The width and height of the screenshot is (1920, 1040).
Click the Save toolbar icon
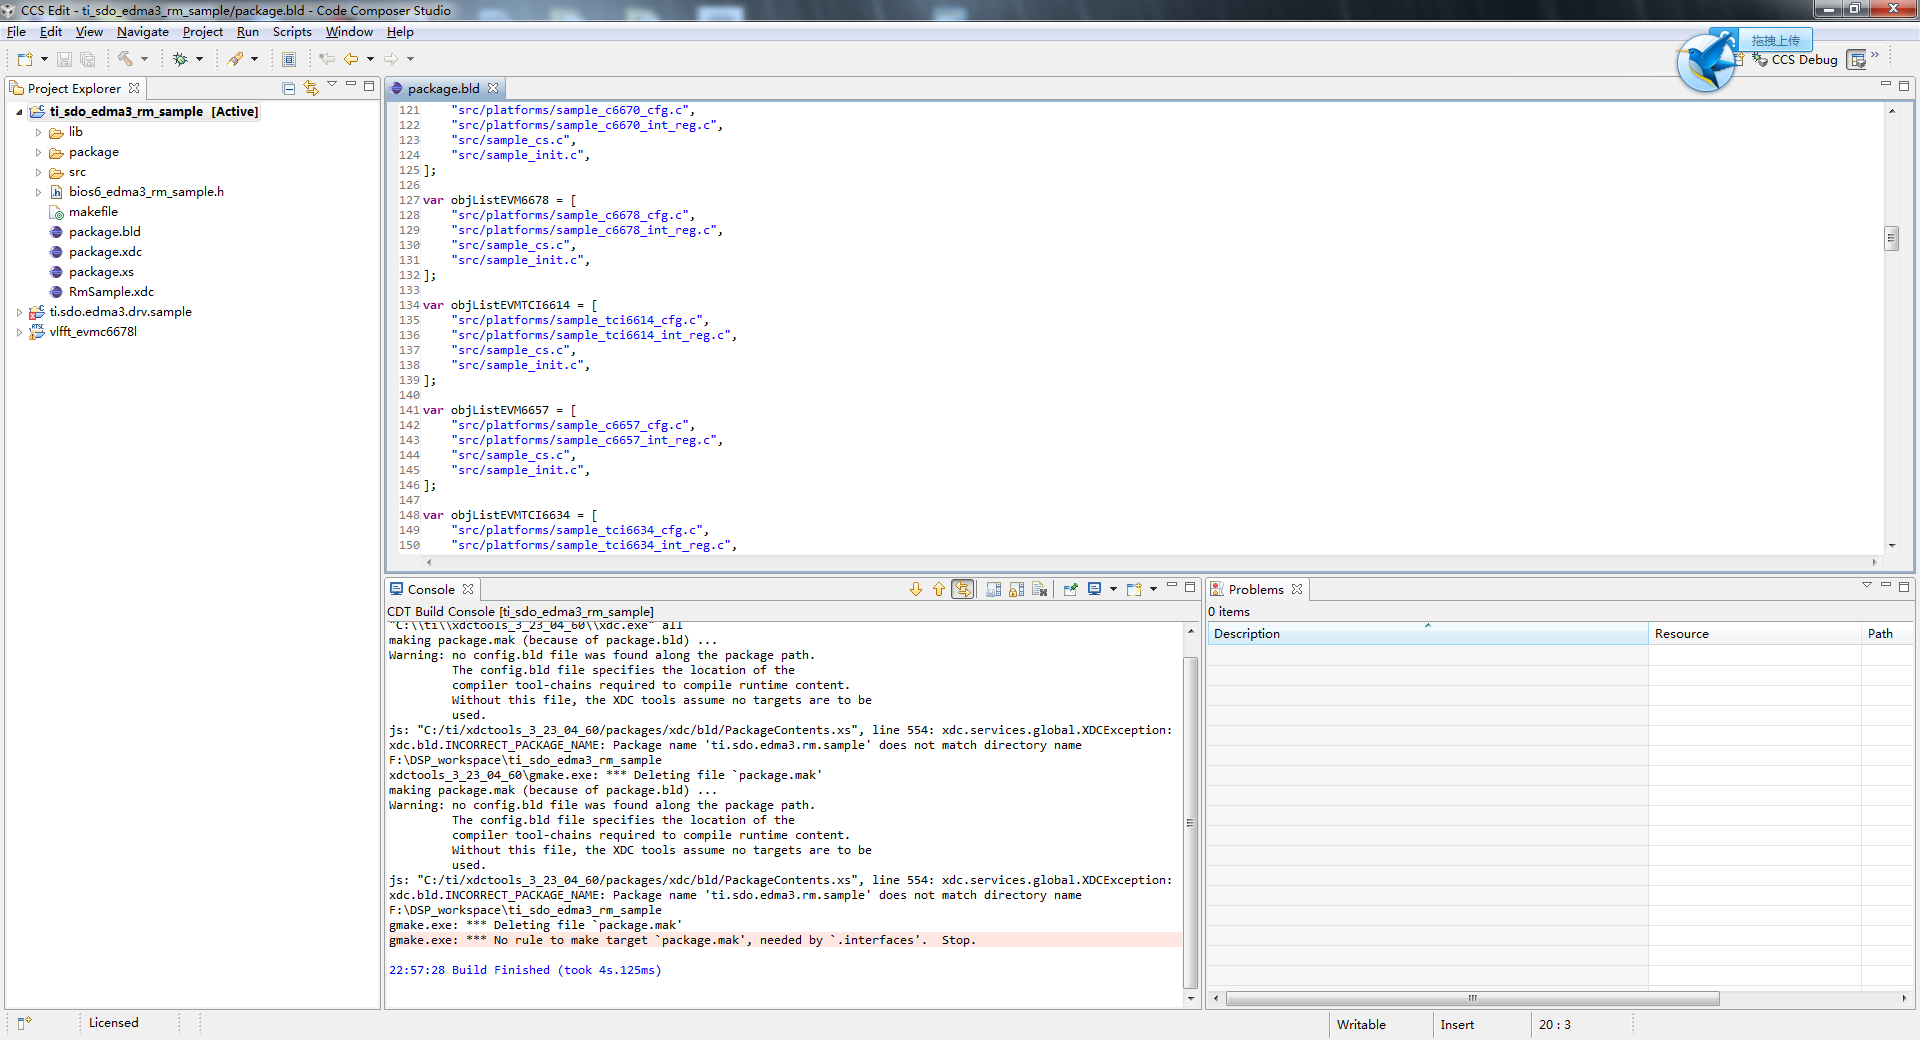tap(64, 59)
